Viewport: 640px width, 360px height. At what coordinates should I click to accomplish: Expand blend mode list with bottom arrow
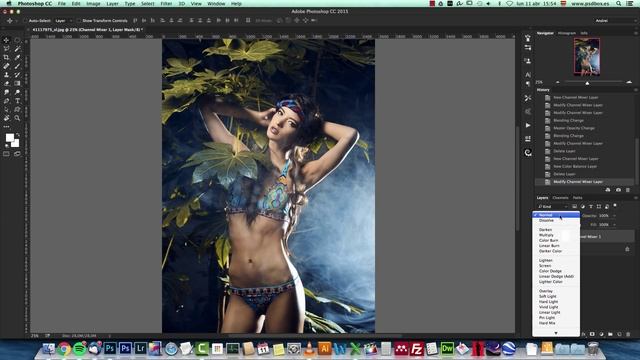[x=556, y=333]
